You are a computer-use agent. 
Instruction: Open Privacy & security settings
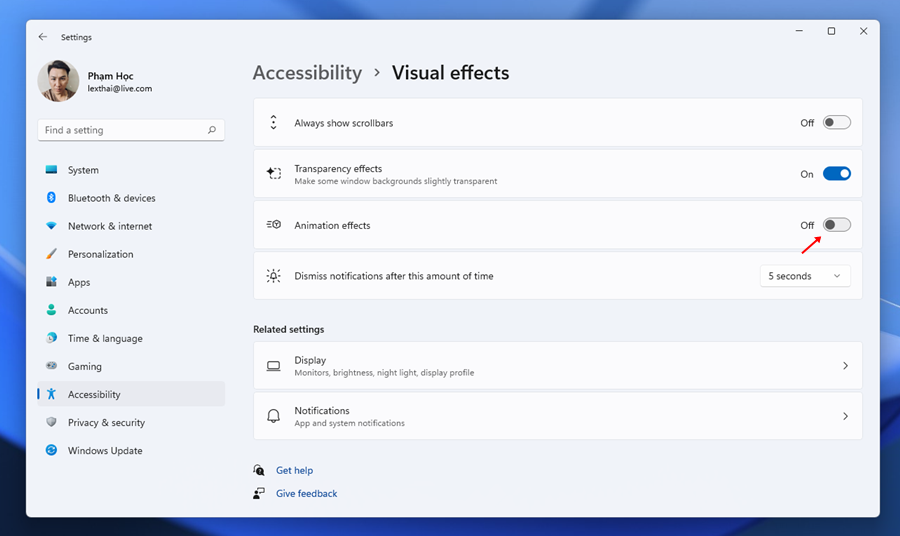[x=131, y=422]
